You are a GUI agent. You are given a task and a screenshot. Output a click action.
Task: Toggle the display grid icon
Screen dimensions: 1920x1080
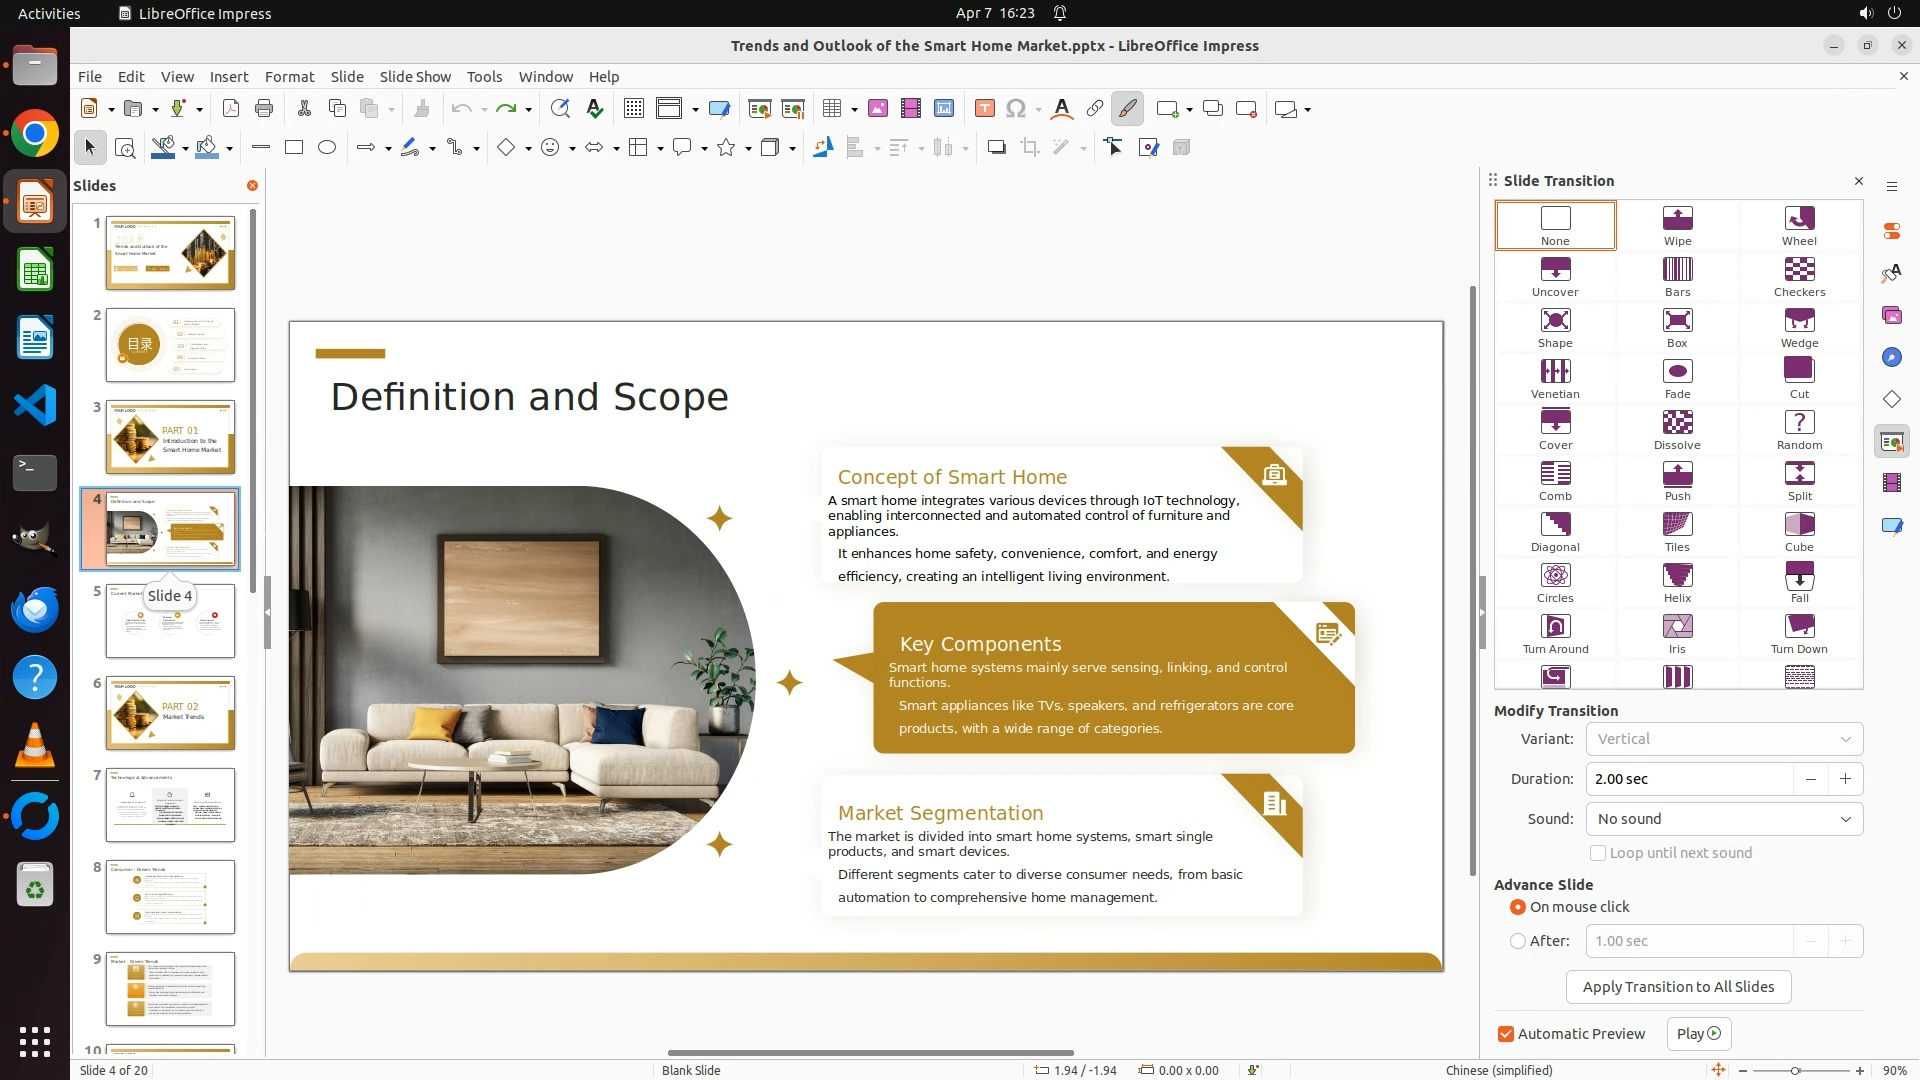[x=633, y=109]
